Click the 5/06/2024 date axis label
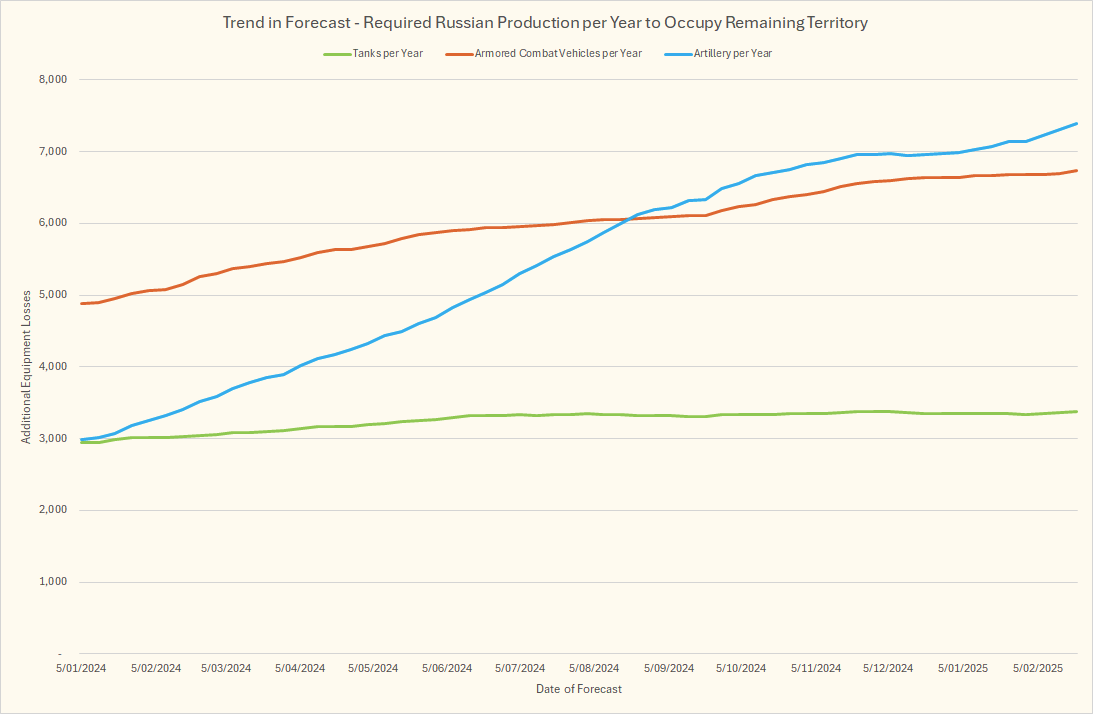 coord(447,668)
